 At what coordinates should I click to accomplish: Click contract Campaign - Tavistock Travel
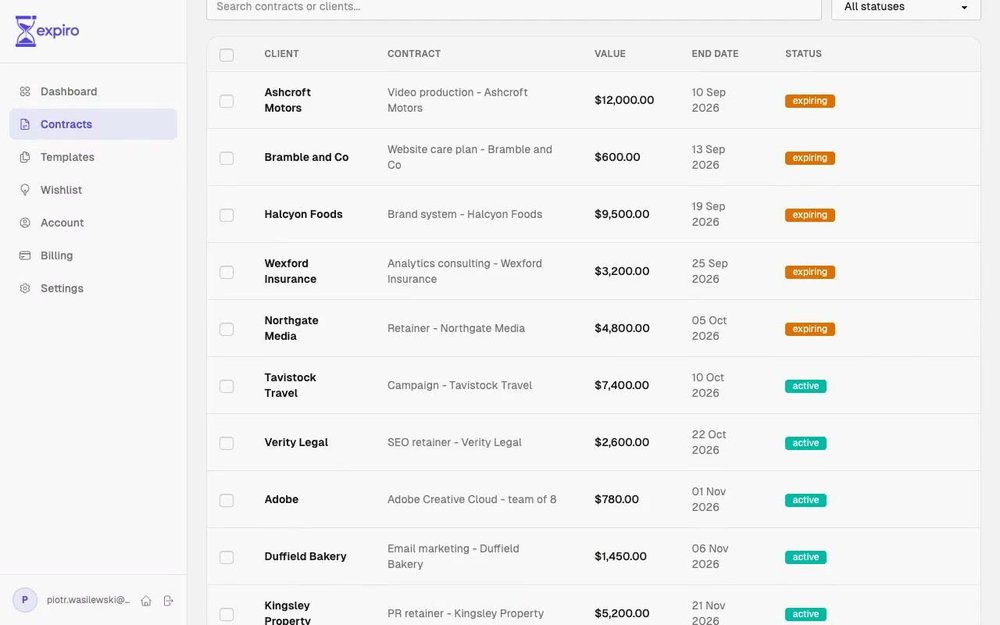coord(459,385)
